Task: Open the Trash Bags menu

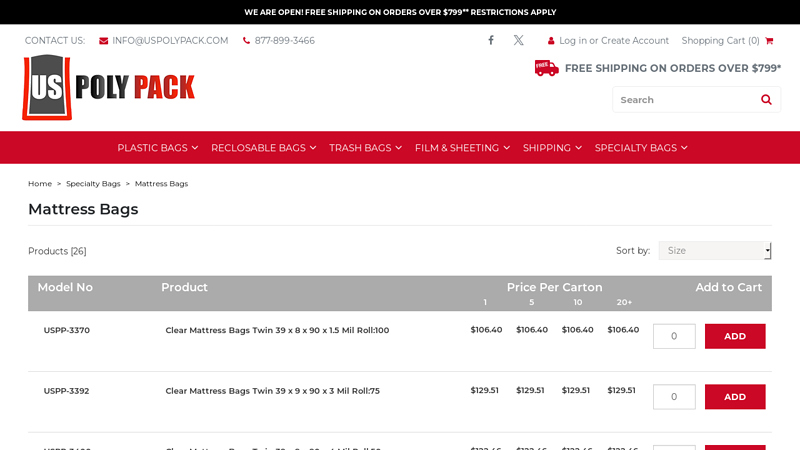Action: pyautogui.click(x=365, y=148)
